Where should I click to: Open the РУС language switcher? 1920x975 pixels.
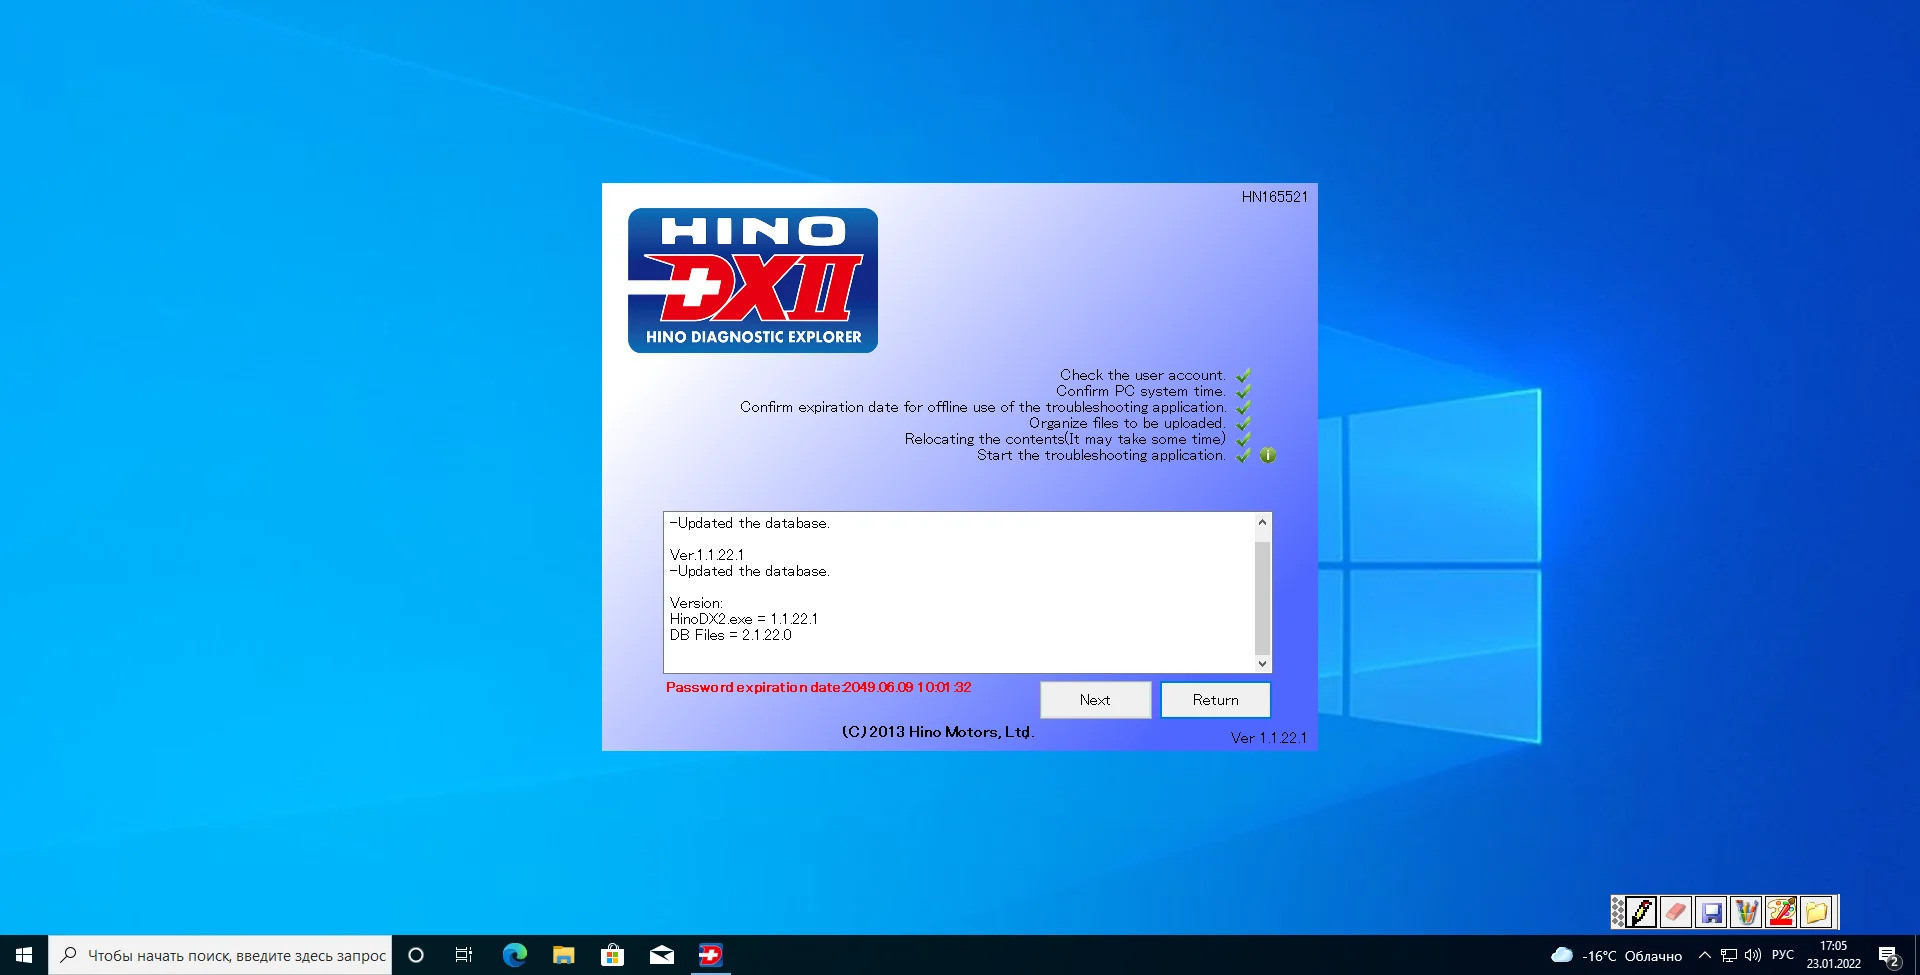click(1782, 955)
